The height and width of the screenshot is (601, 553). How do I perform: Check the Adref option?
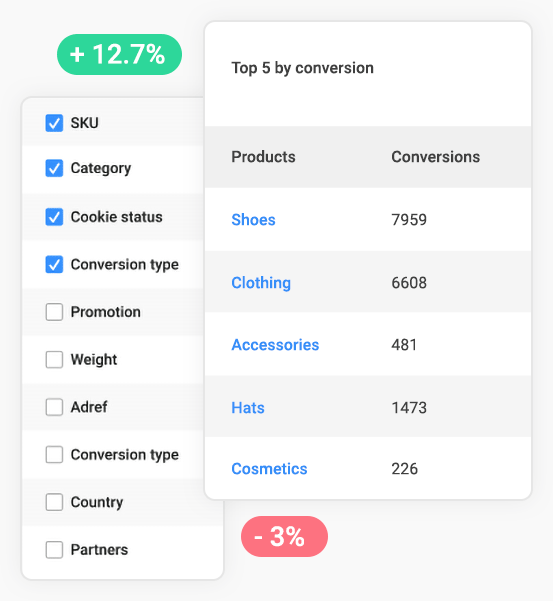[x=54, y=407]
